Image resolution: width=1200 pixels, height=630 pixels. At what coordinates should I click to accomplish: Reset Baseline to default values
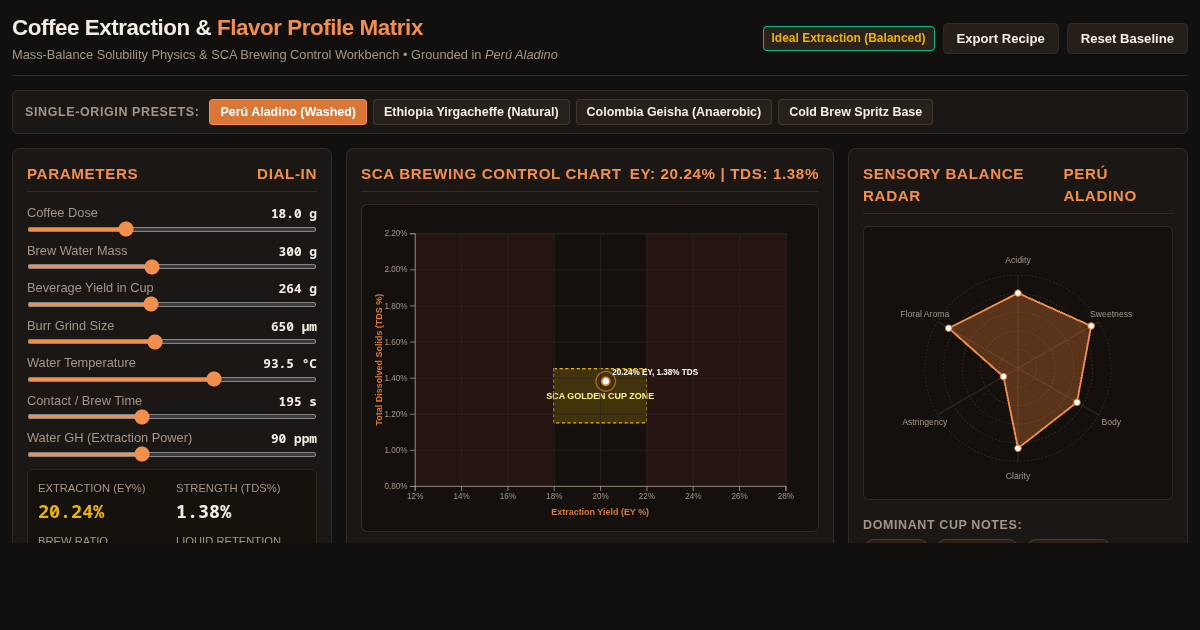(x=1127, y=39)
